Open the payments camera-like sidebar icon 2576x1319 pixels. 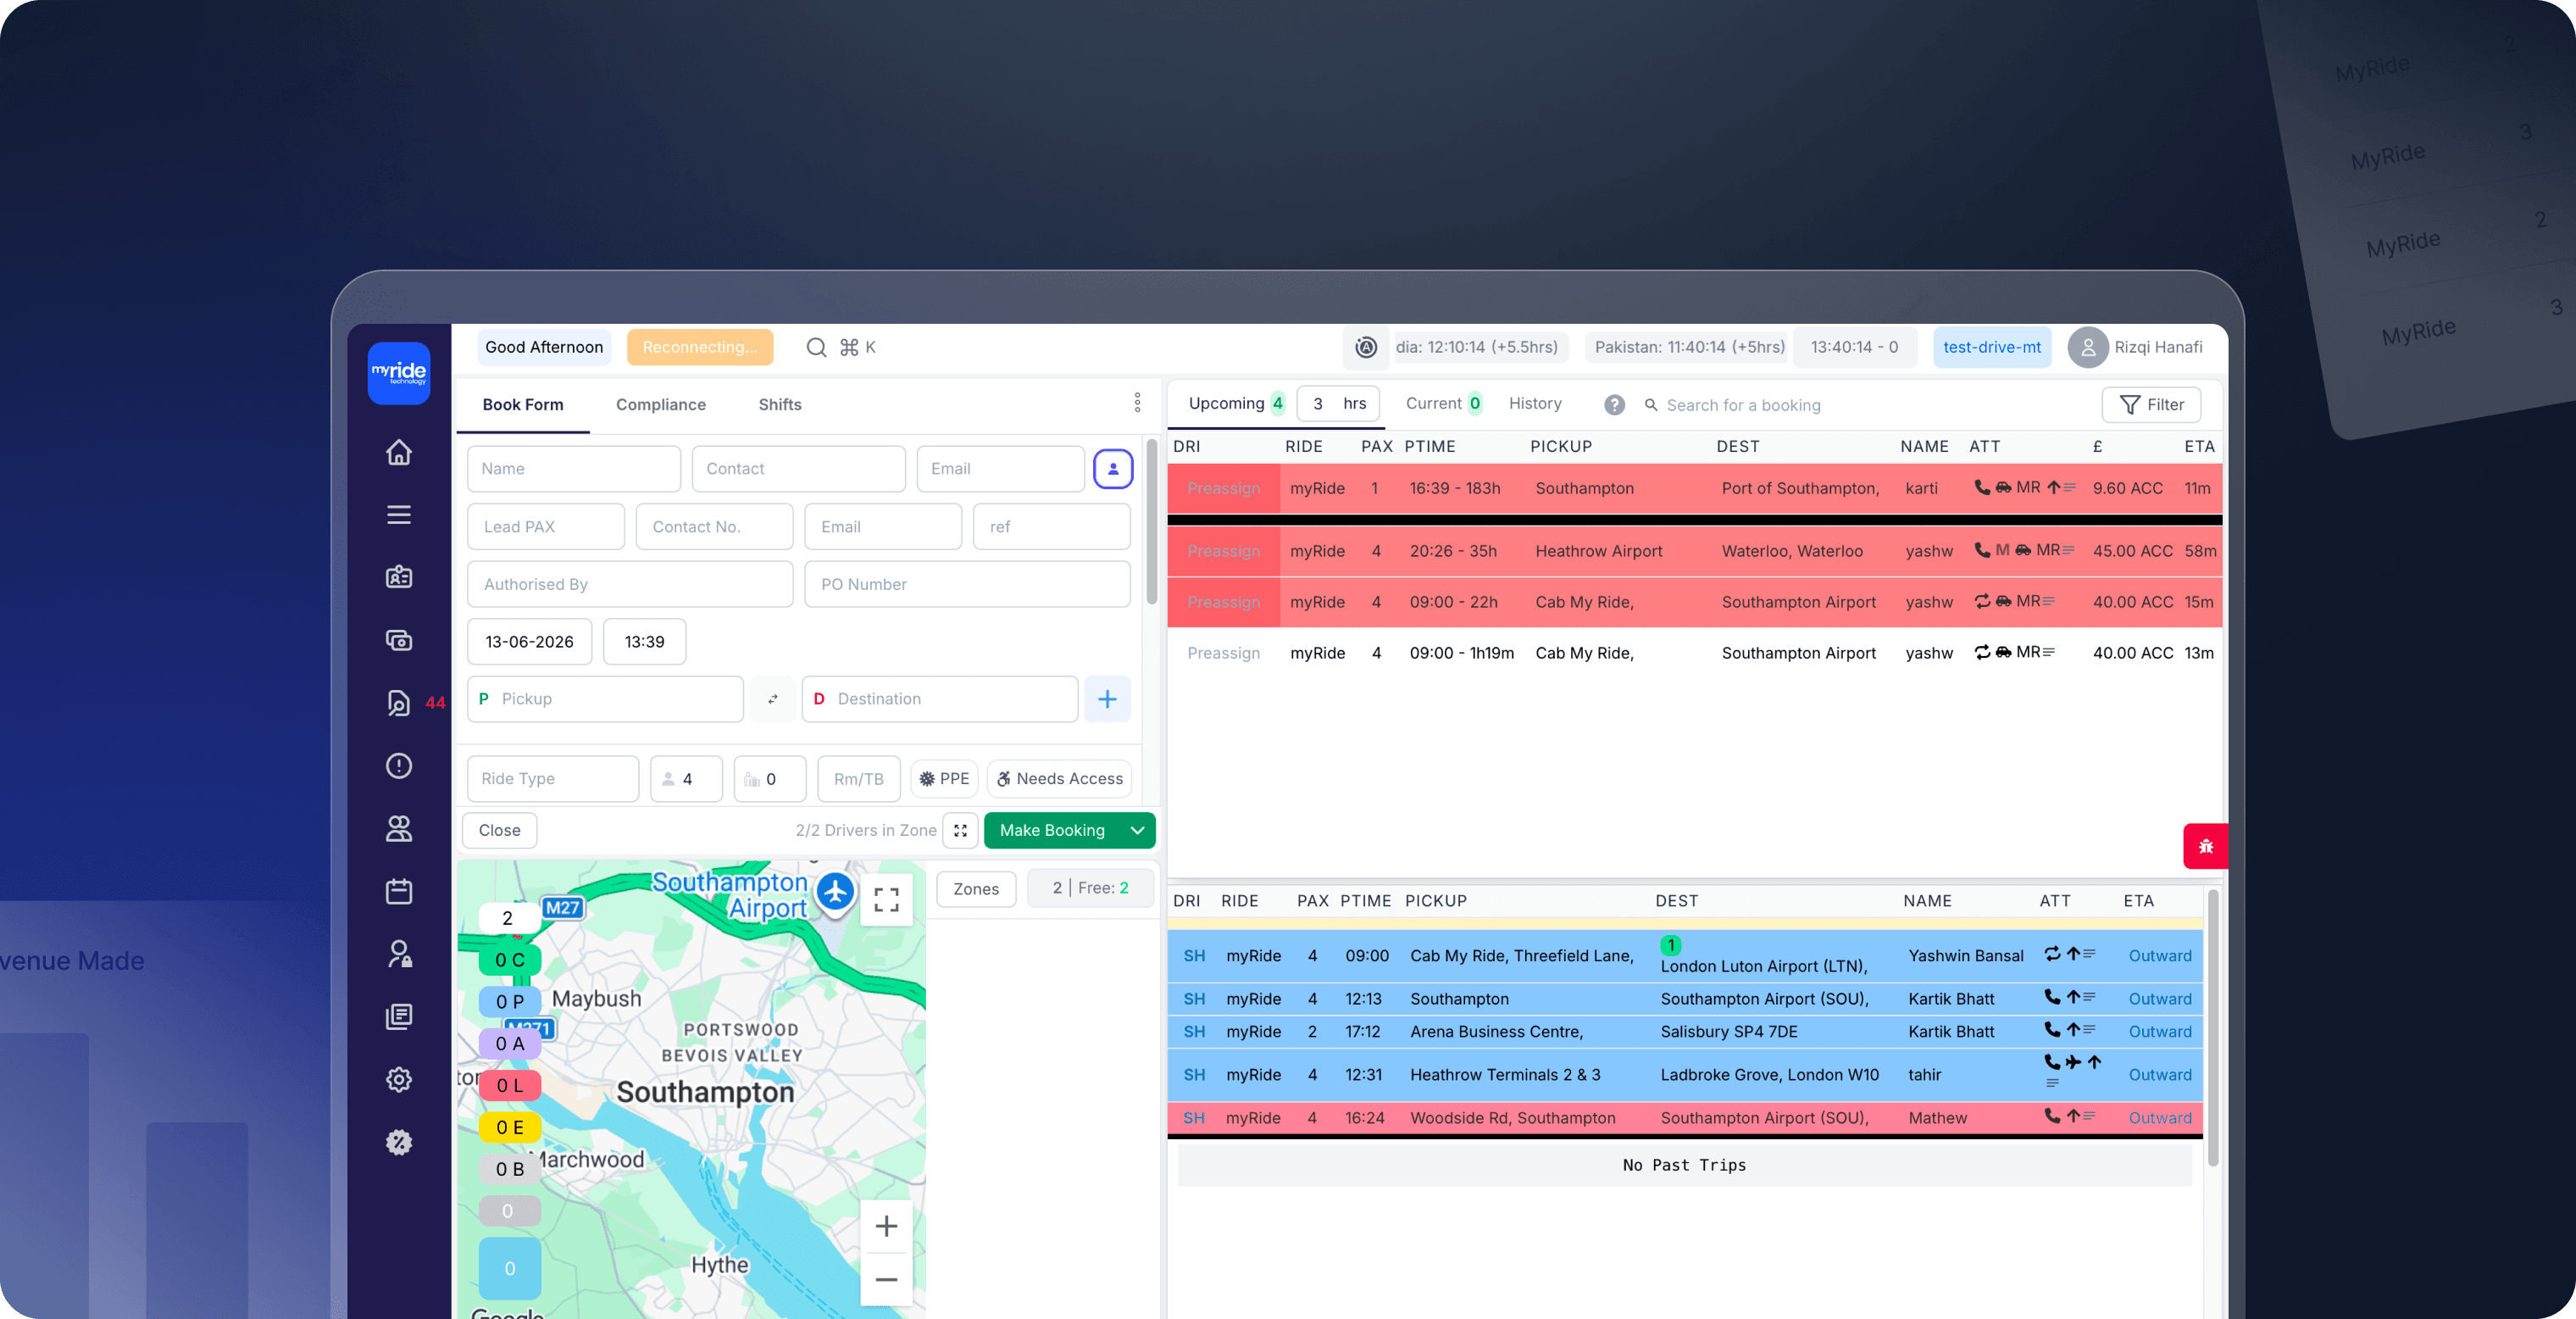[x=399, y=640]
